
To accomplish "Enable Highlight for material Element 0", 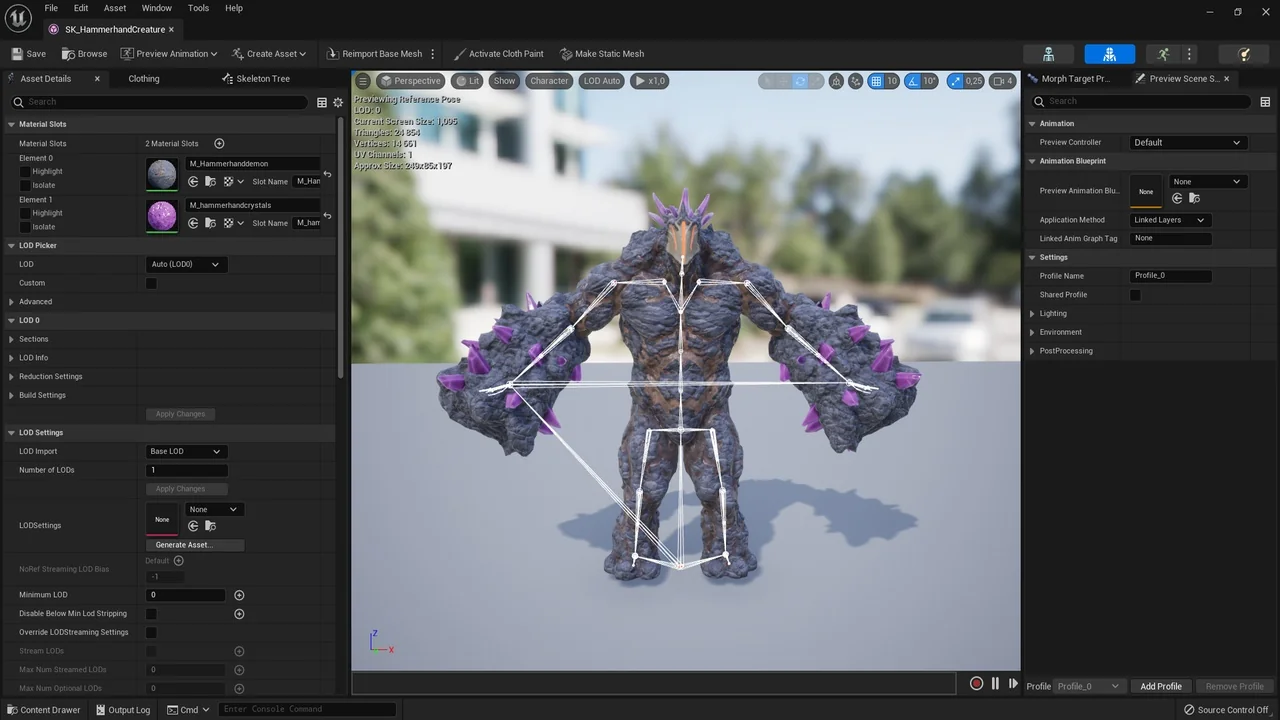I will click(26, 171).
